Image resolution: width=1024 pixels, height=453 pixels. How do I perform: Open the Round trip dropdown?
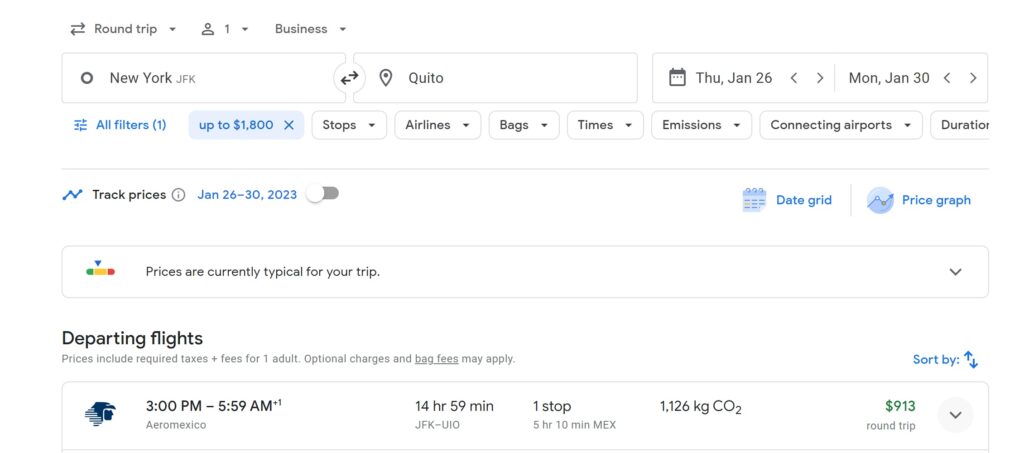pos(123,29)
